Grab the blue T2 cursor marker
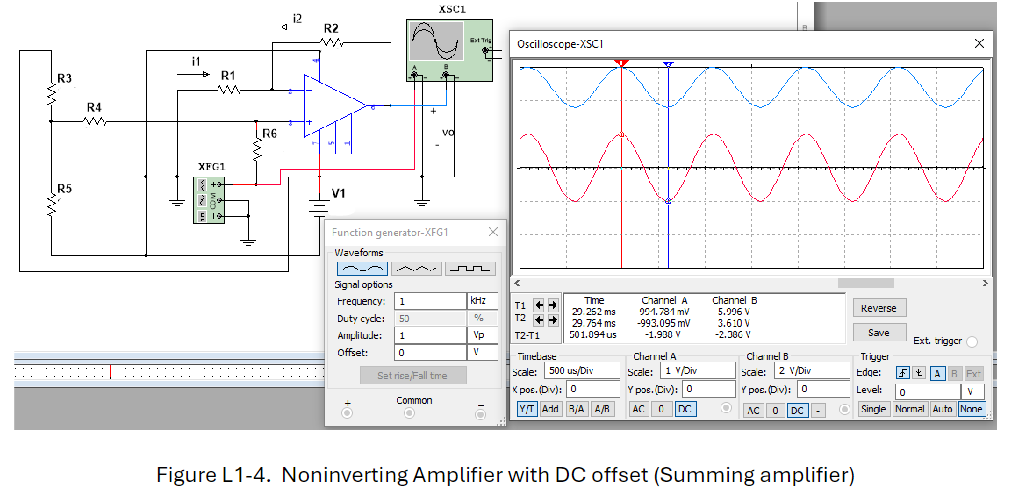Image resolution: width=1017 pixels, height=487 pixels. click(x=668, y=64)
